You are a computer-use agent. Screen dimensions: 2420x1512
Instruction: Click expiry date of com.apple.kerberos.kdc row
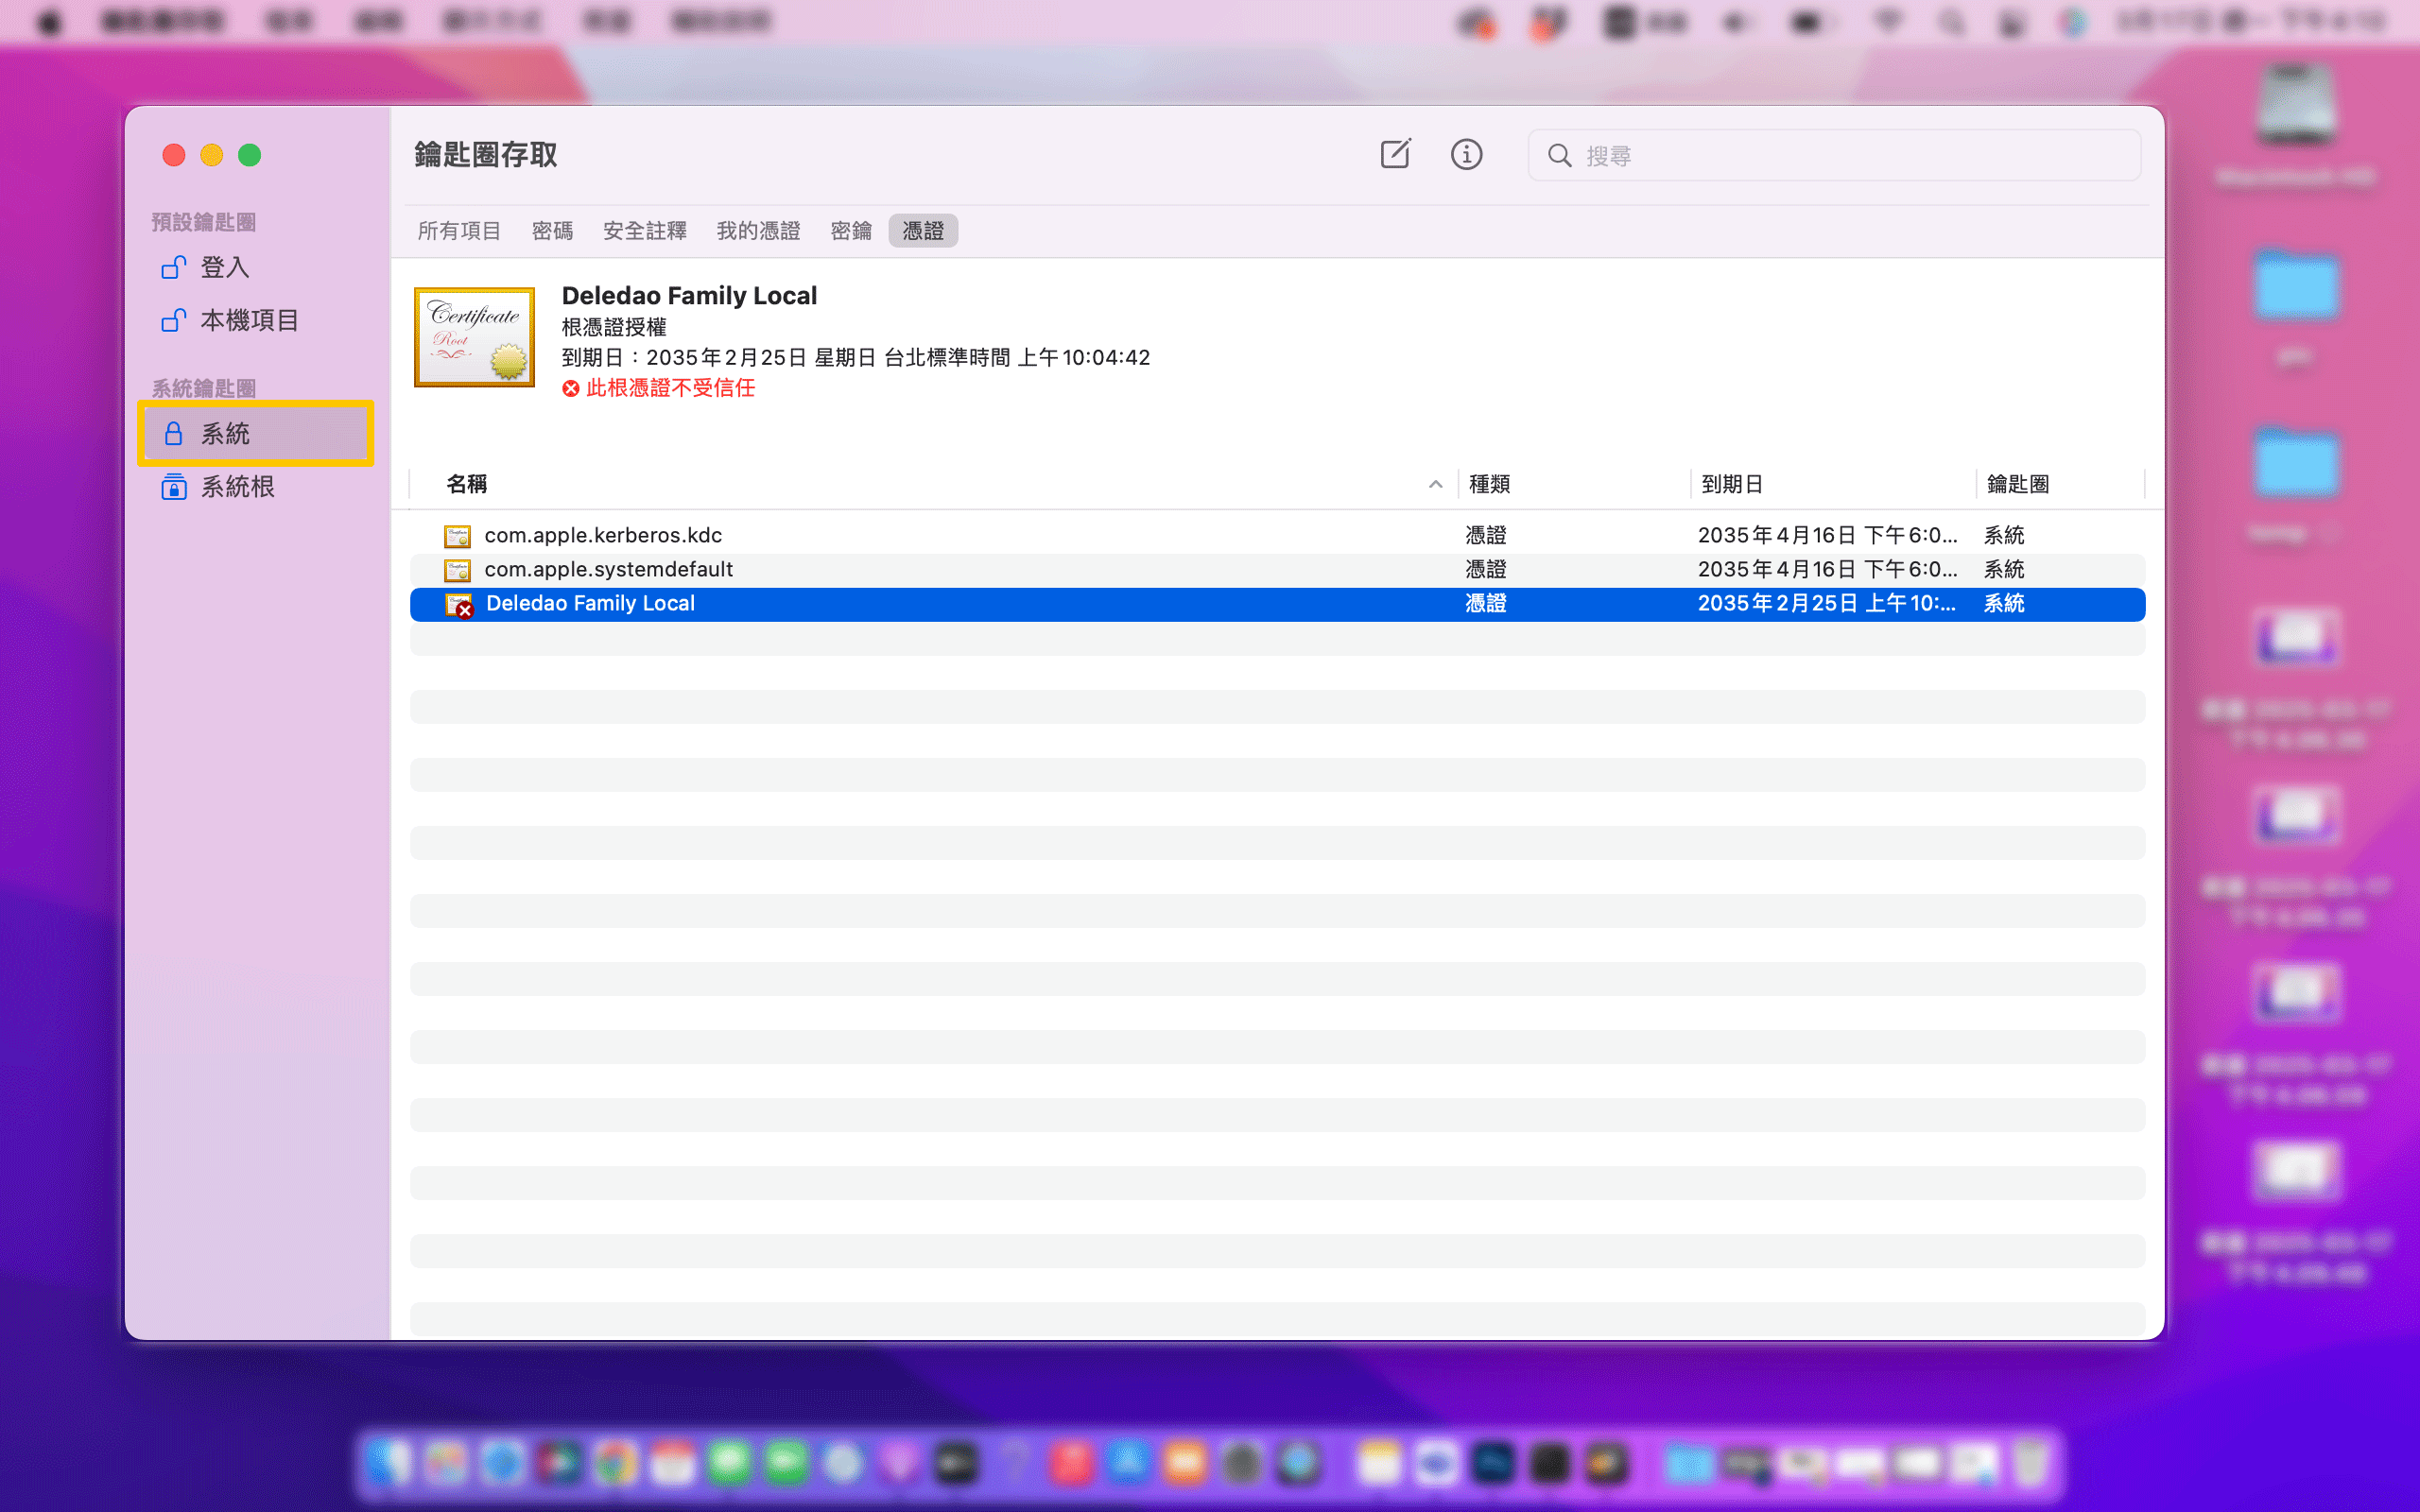(1827, 536)
